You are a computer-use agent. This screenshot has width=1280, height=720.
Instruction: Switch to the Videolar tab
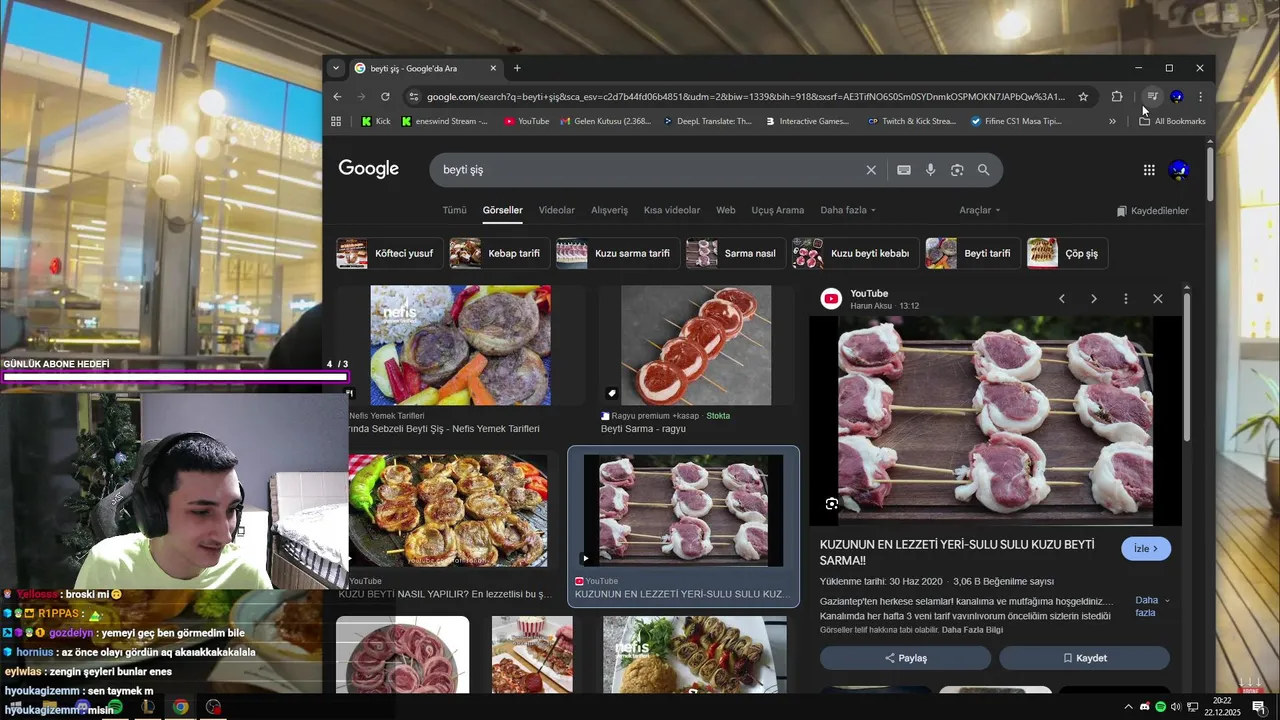(x=557, y=210)
